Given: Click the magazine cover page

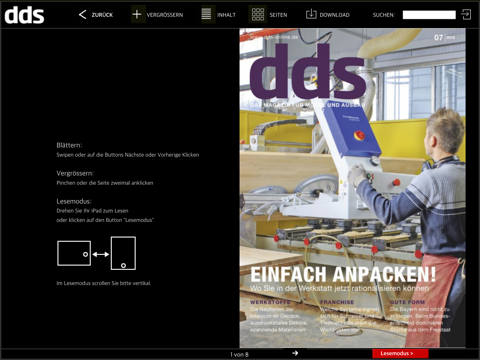Looking at the screenshot, I should pyautogui.click(x=352, y=188).
